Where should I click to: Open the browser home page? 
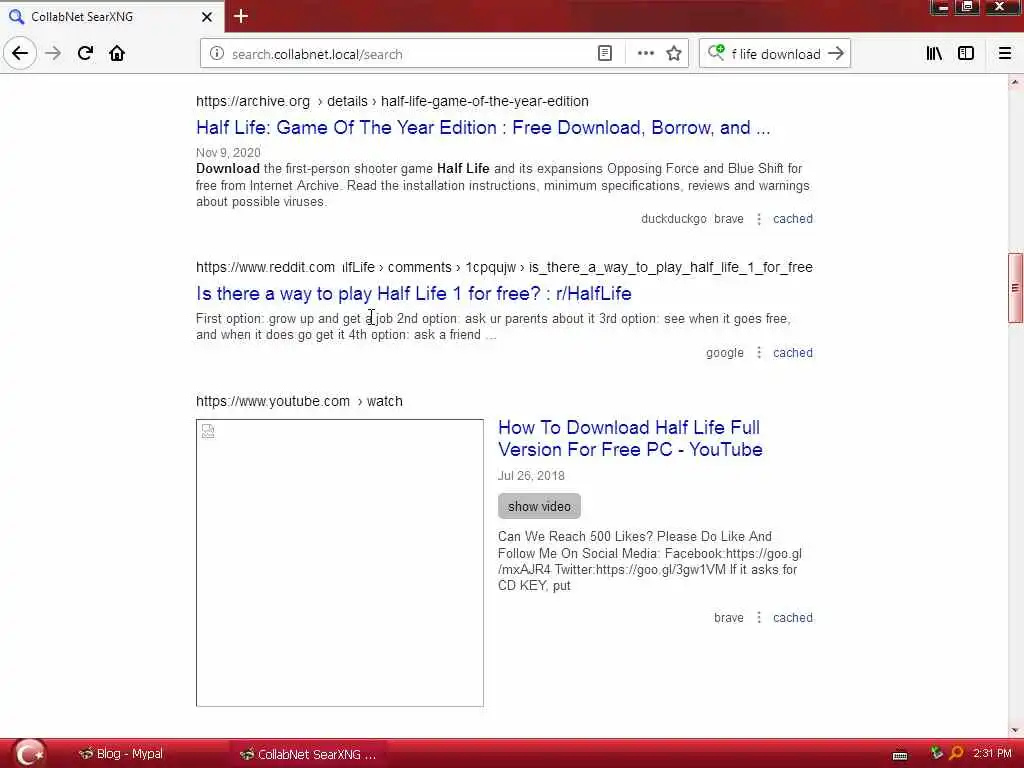tap(117, 54)
